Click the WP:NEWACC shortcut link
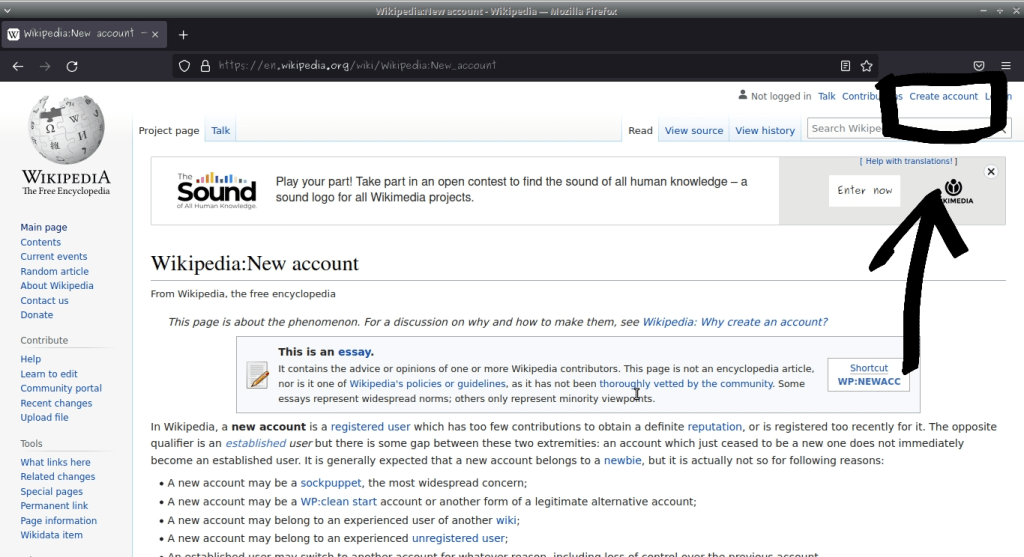 [x=868, y=382]
